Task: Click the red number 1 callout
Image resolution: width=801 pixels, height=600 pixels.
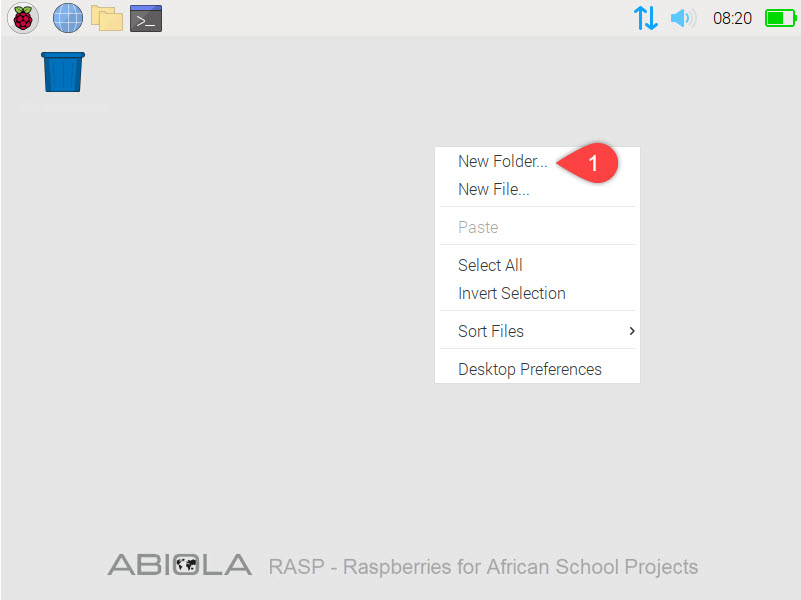Action: click(x=593, y=163)
